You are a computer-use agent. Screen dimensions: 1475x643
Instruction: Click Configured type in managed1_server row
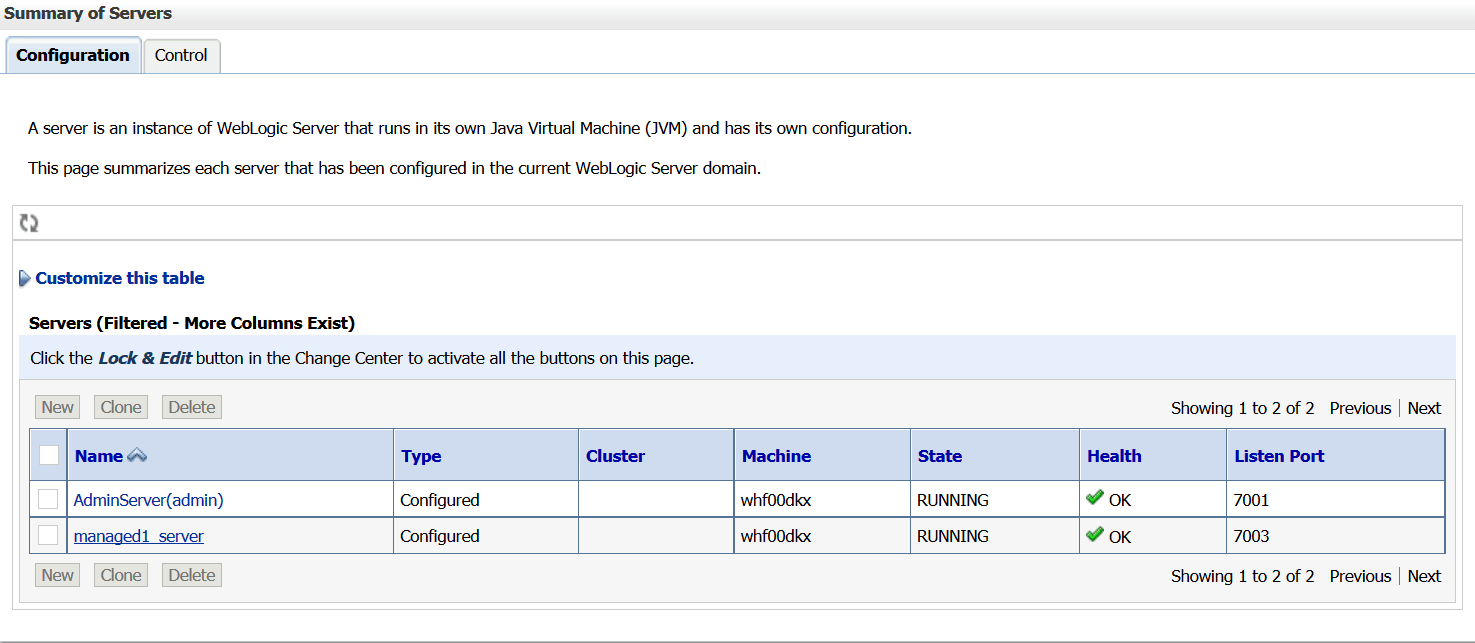pos(440,536)
